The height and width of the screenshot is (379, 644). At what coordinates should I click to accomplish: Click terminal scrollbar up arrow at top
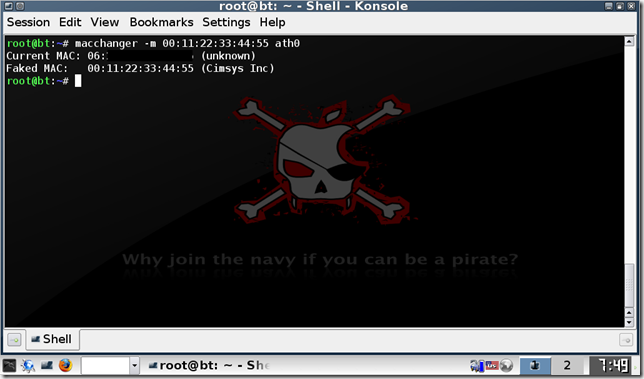629,41
